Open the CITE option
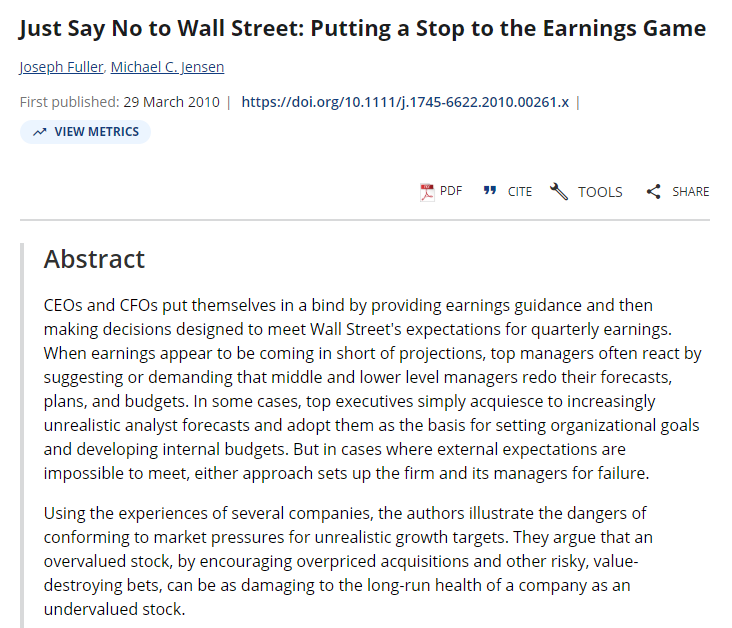 (x=520, y=192)
